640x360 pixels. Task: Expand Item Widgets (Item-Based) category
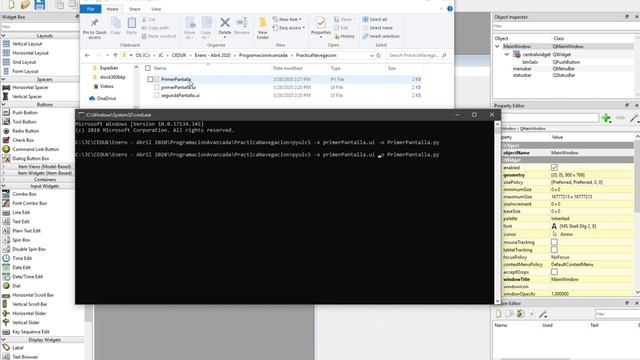3,173
